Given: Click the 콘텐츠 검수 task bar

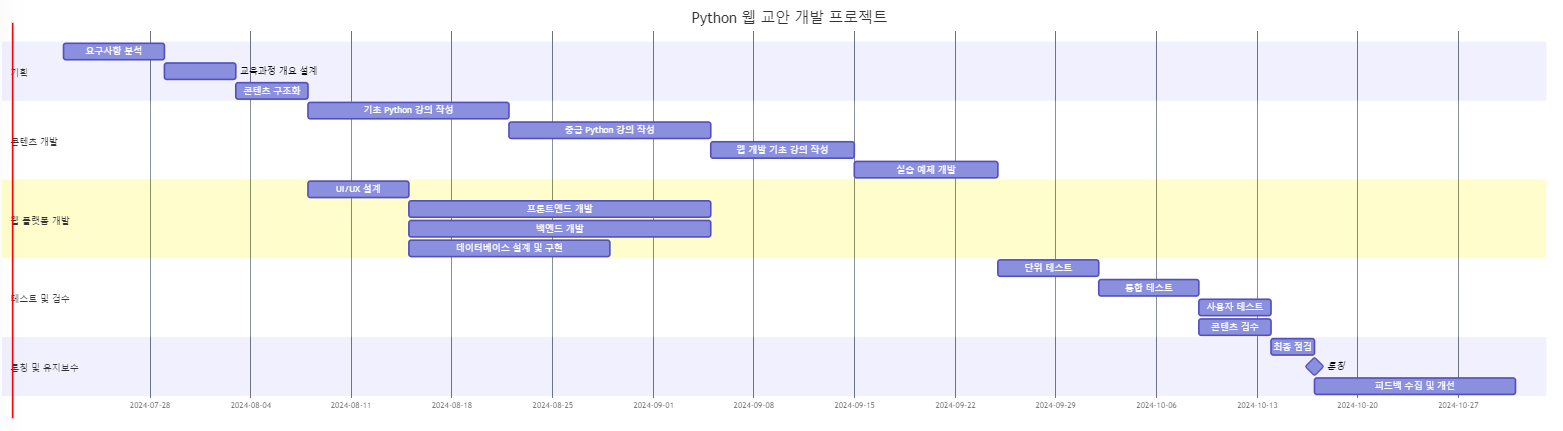Looking at the screenshot, I should [1235, 327].
